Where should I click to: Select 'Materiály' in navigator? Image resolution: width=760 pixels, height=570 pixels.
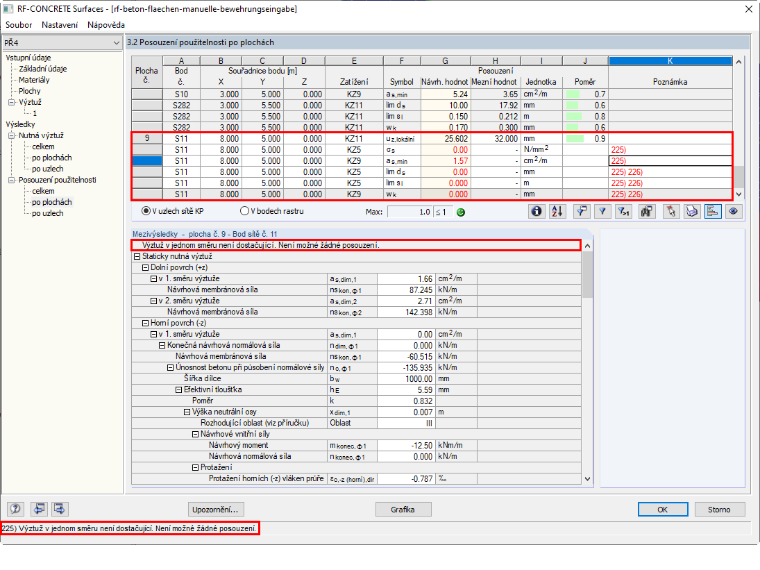34,80
